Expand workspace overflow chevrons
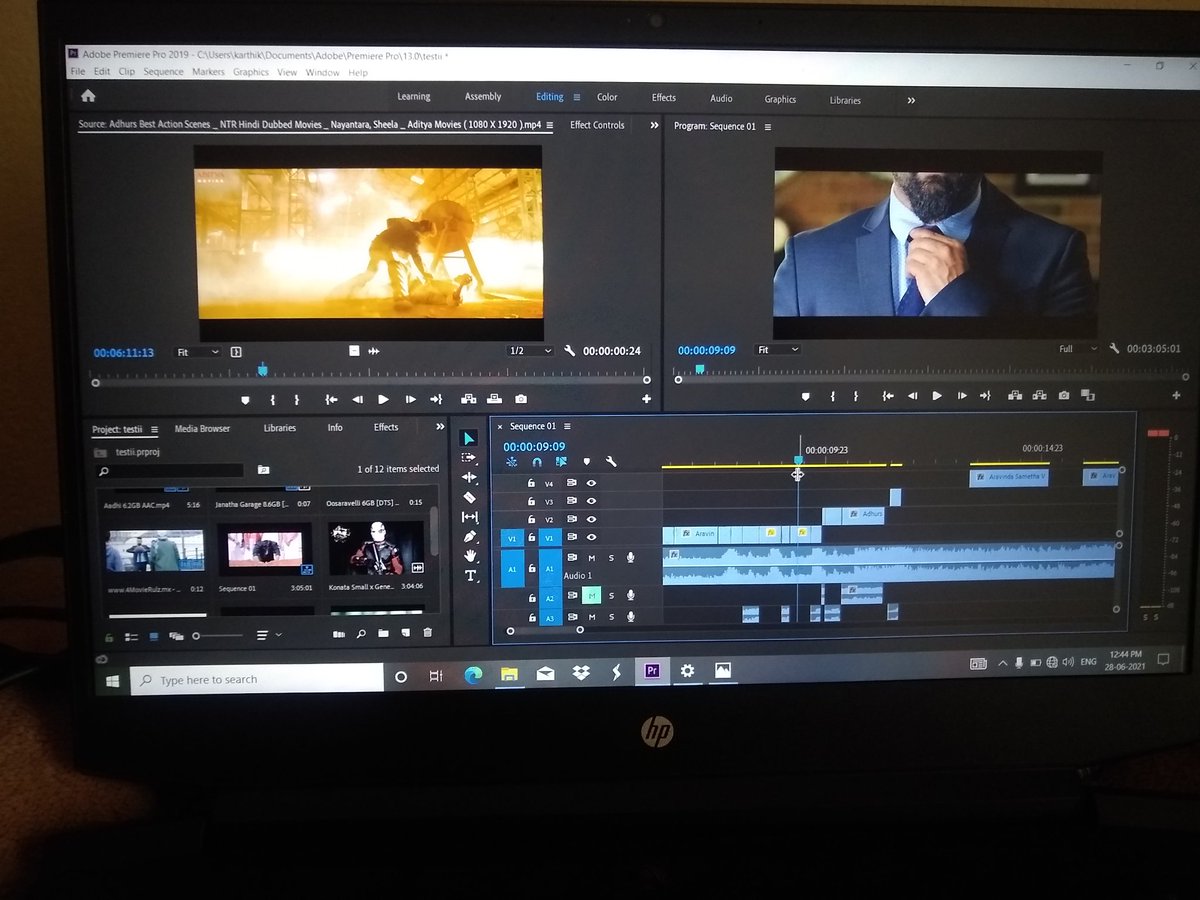 [911, 100]
